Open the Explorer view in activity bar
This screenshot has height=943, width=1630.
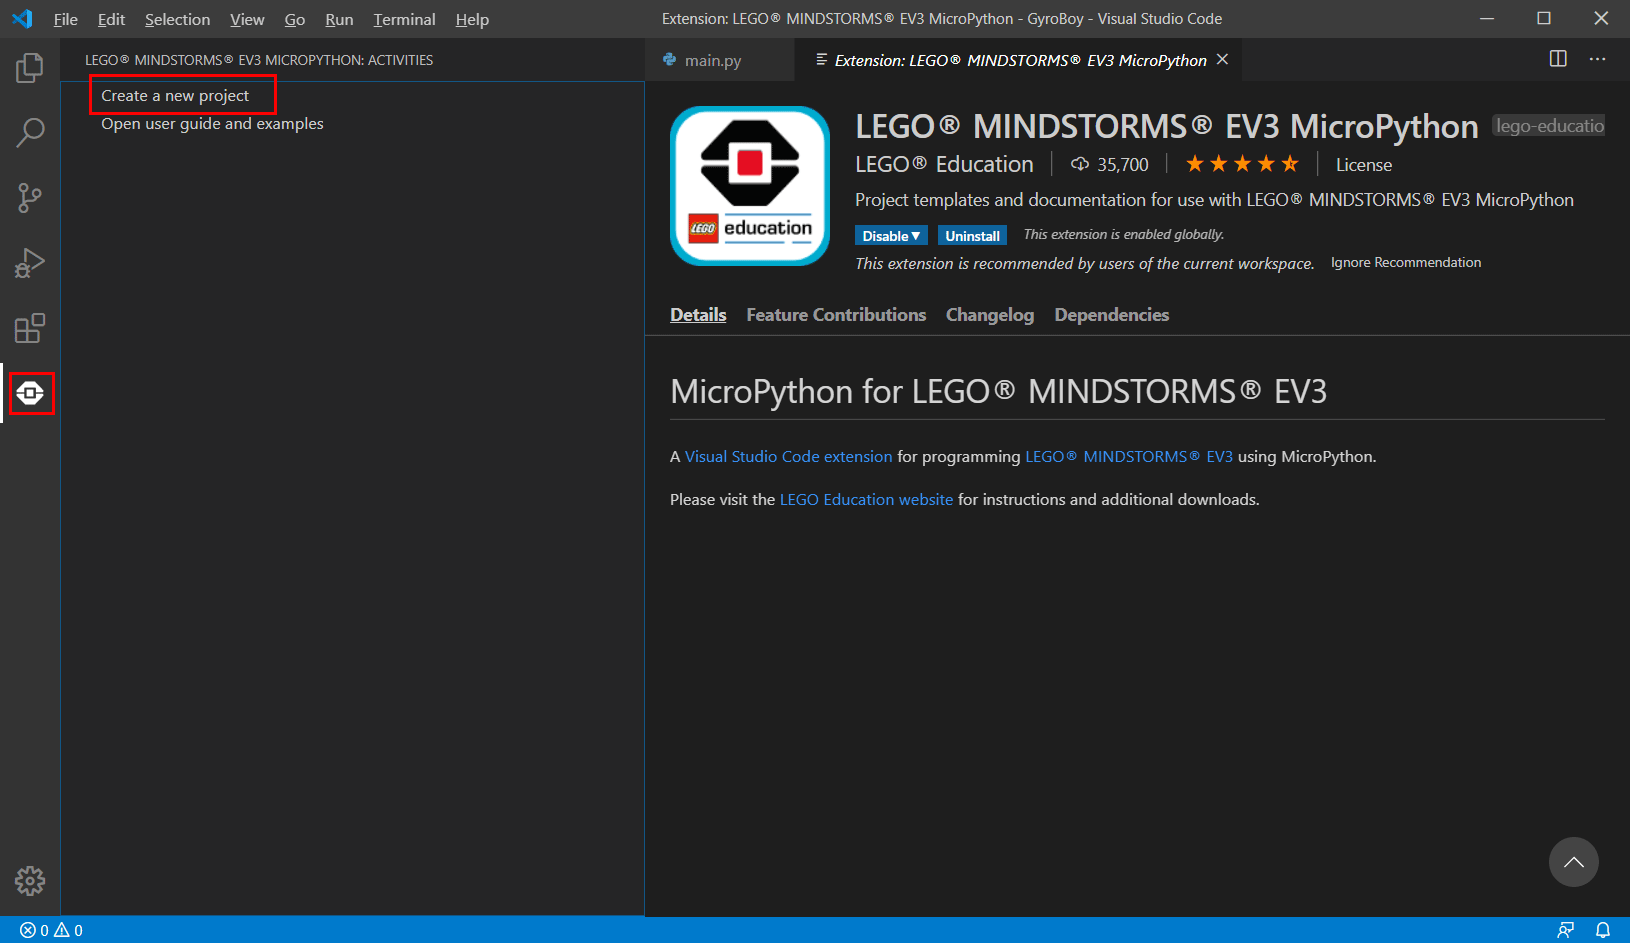[30, 68]
